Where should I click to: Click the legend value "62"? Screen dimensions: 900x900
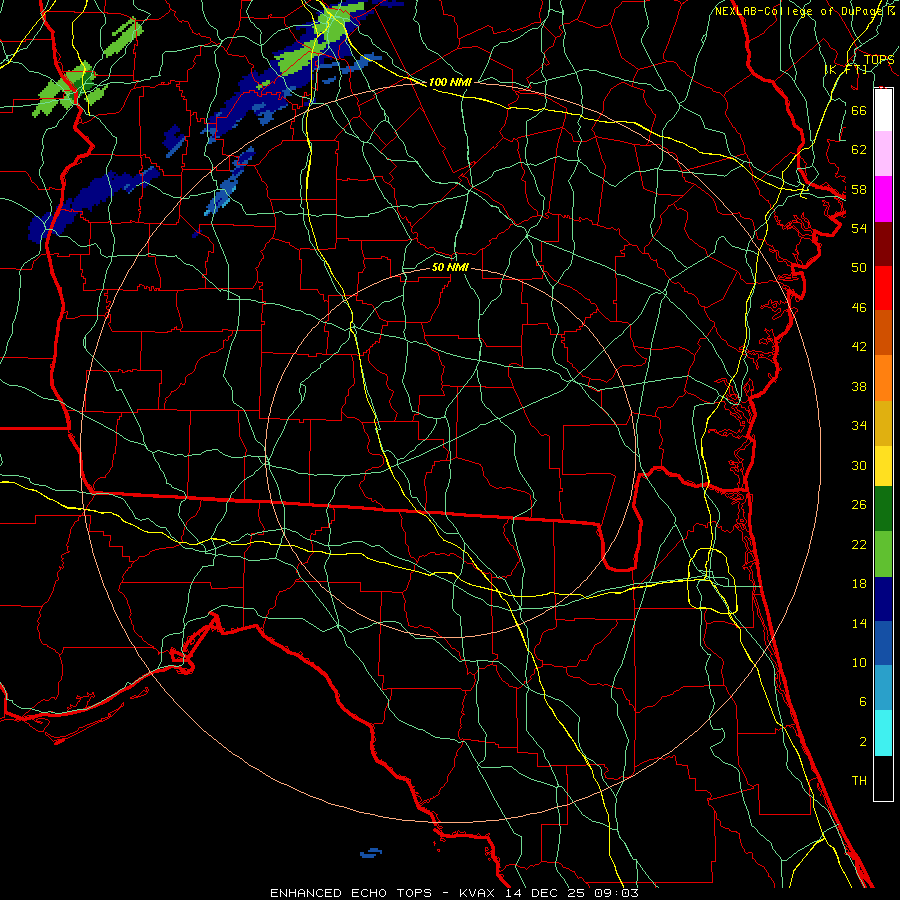pos(859,150)
